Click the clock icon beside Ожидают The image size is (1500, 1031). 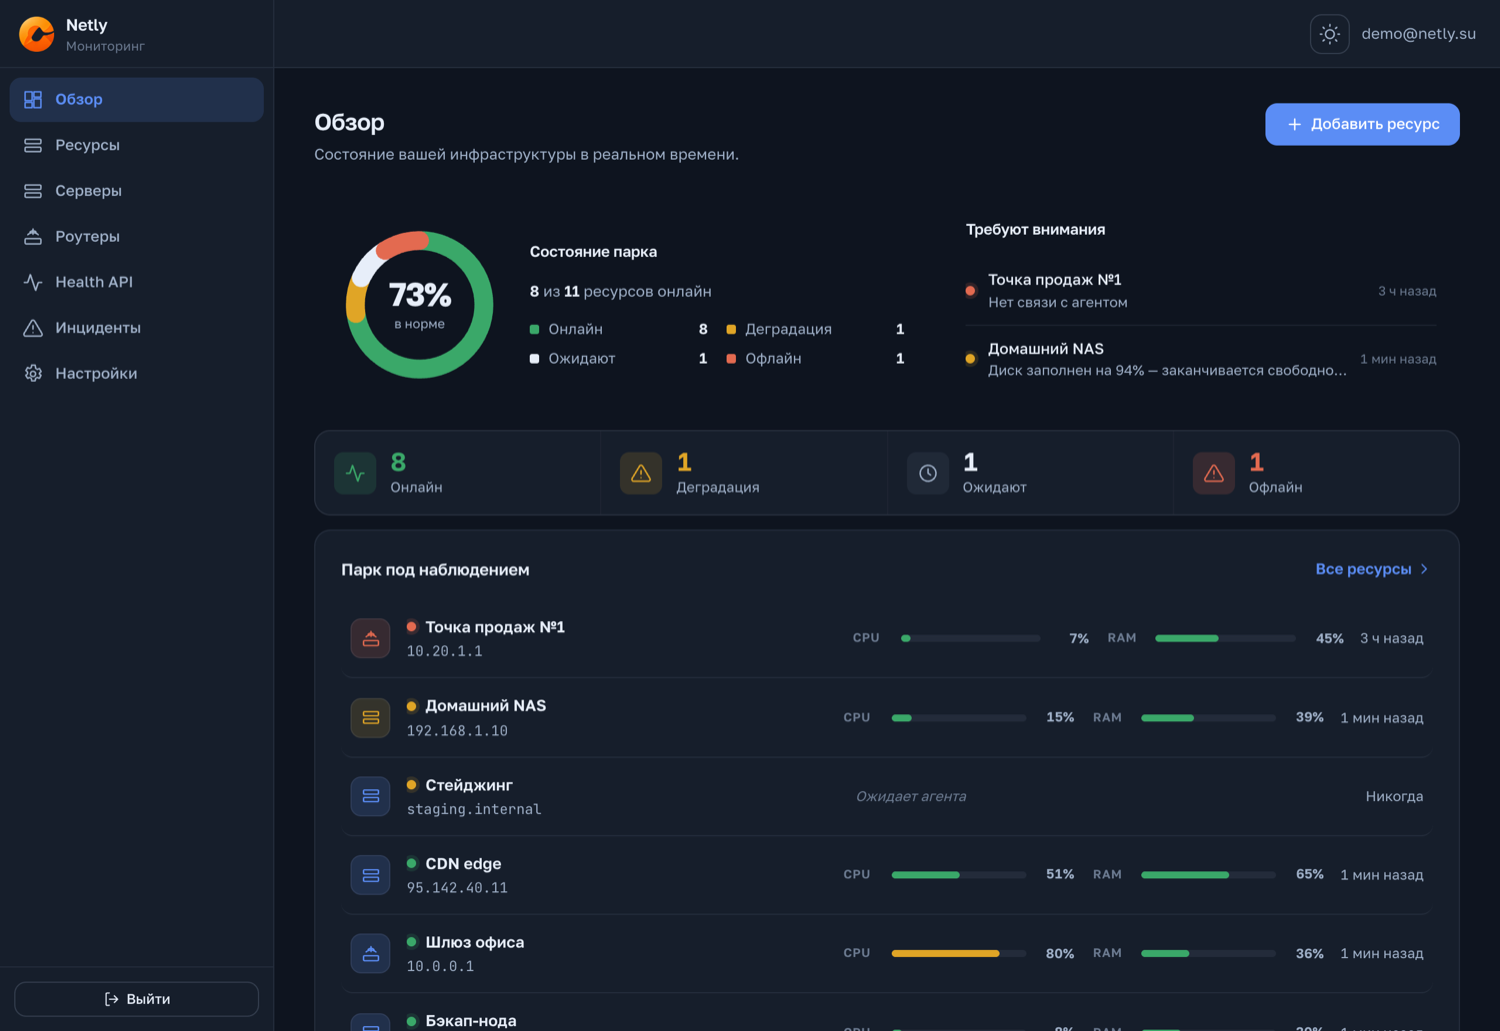(x=928, y=473)
